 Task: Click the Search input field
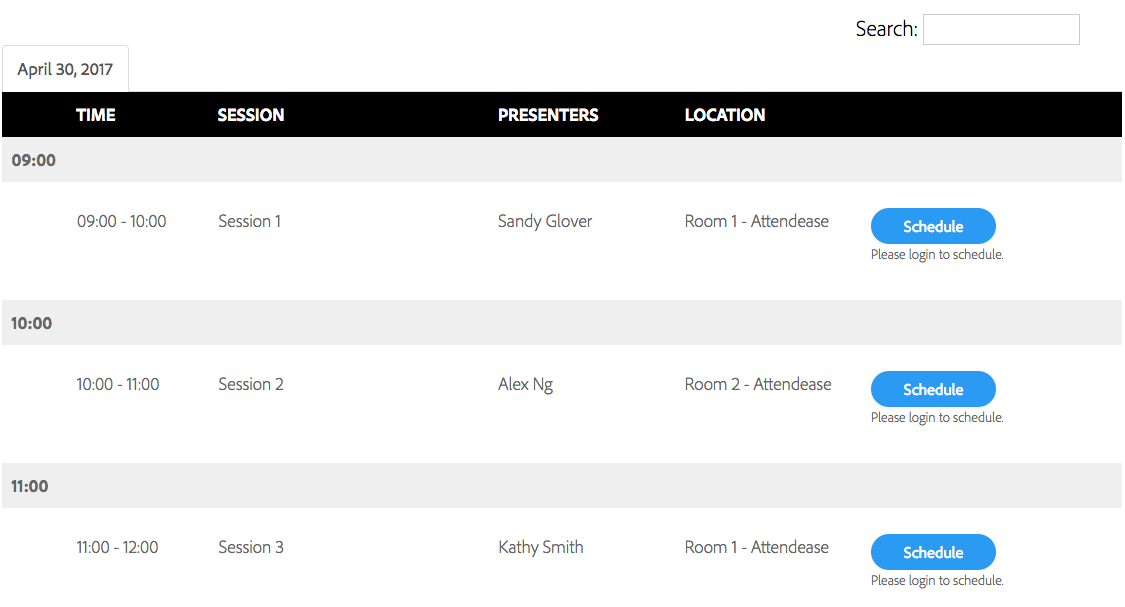coord(1000,30)
